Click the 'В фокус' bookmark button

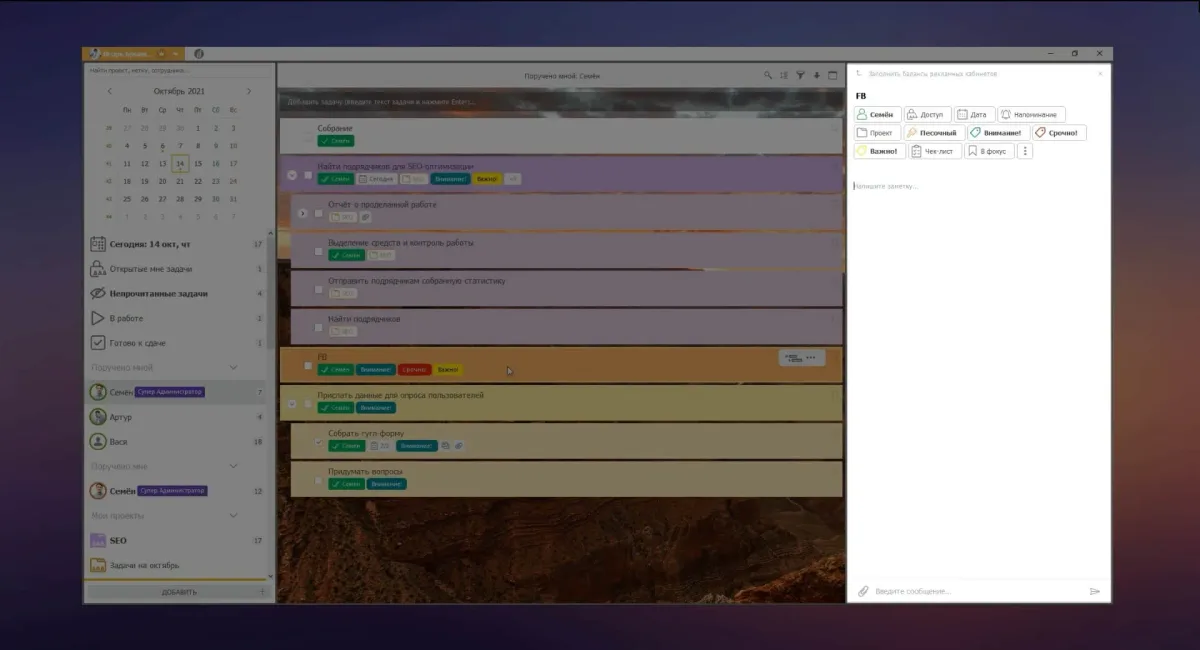(989, 151)
